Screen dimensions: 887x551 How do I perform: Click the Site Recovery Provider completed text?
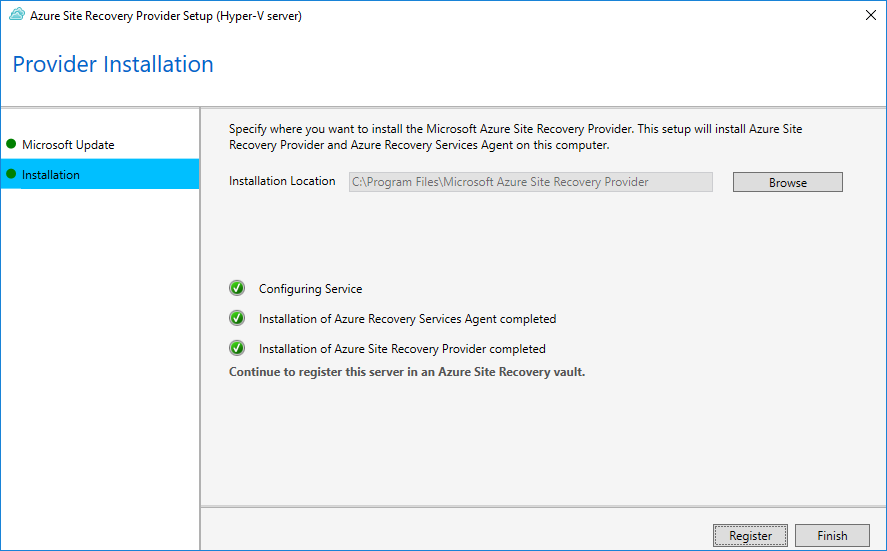pos(402,348)
